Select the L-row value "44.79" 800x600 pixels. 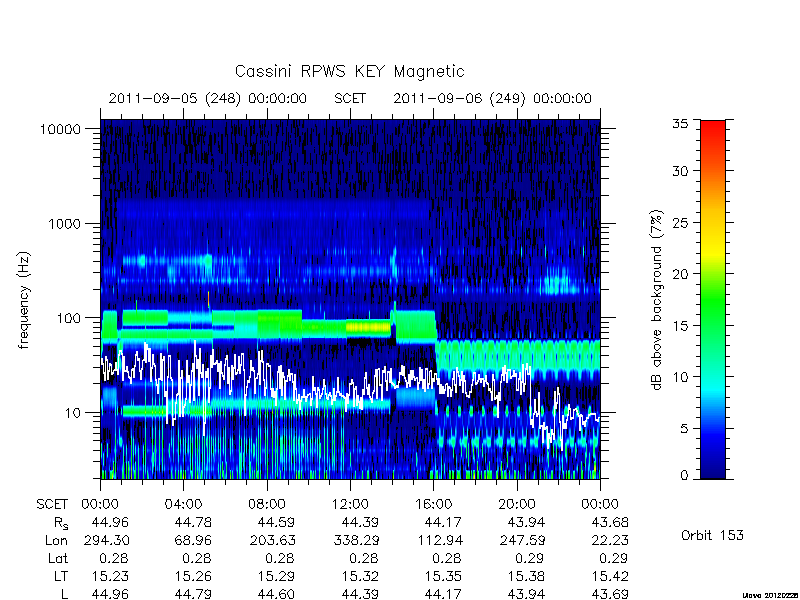193,594
